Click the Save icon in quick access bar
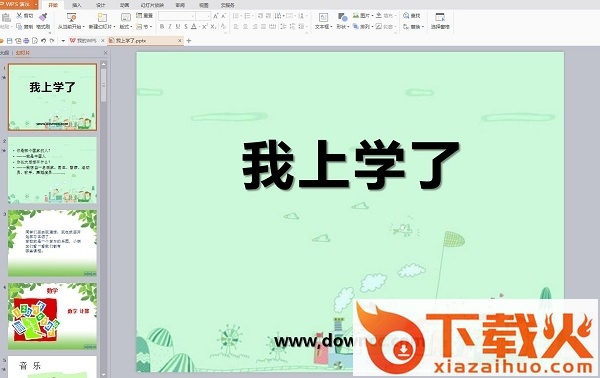Image resolution: width=600 pixels, height=378 pixels. pos(10,41)
